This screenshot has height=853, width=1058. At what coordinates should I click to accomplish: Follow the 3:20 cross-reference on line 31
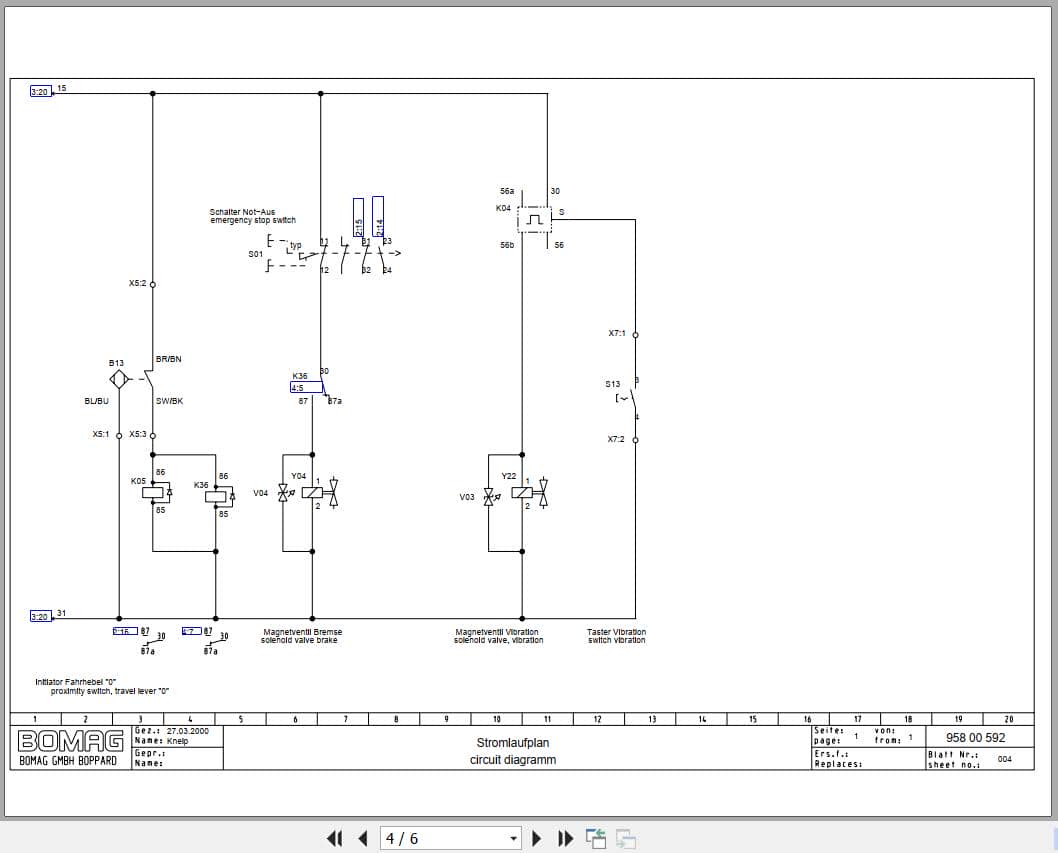click(x=40, y=616)
